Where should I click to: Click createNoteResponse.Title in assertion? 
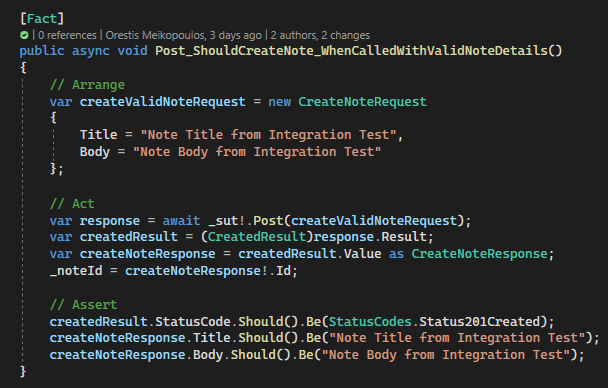pyautogui.click(x=140, y=338)
